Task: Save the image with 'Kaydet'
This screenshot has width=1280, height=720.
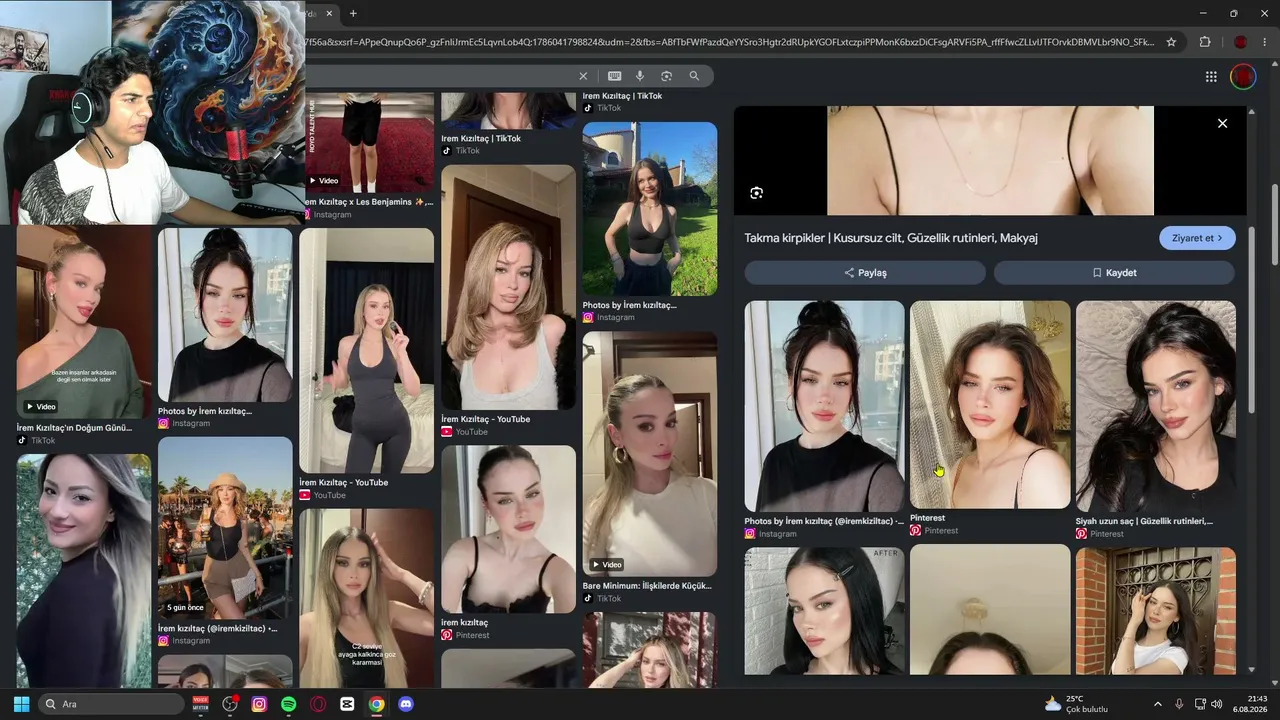Action: (x=1114, y=273)
